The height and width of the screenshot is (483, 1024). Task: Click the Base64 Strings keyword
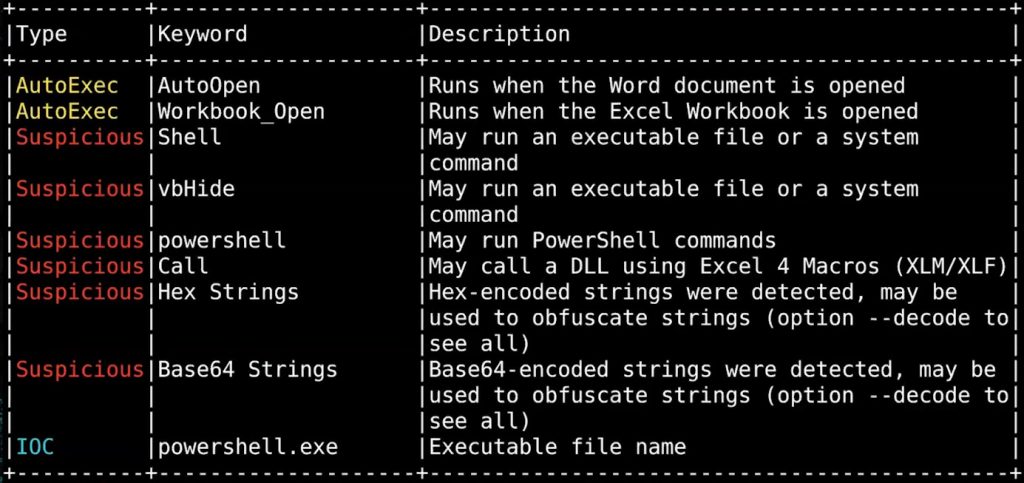tap(247, 370)
